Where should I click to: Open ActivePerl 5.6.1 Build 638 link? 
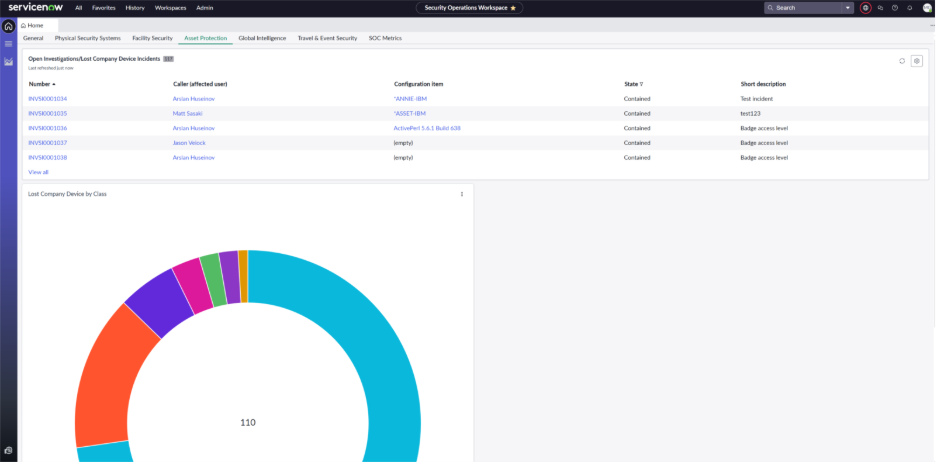click(x=427, y=128)
